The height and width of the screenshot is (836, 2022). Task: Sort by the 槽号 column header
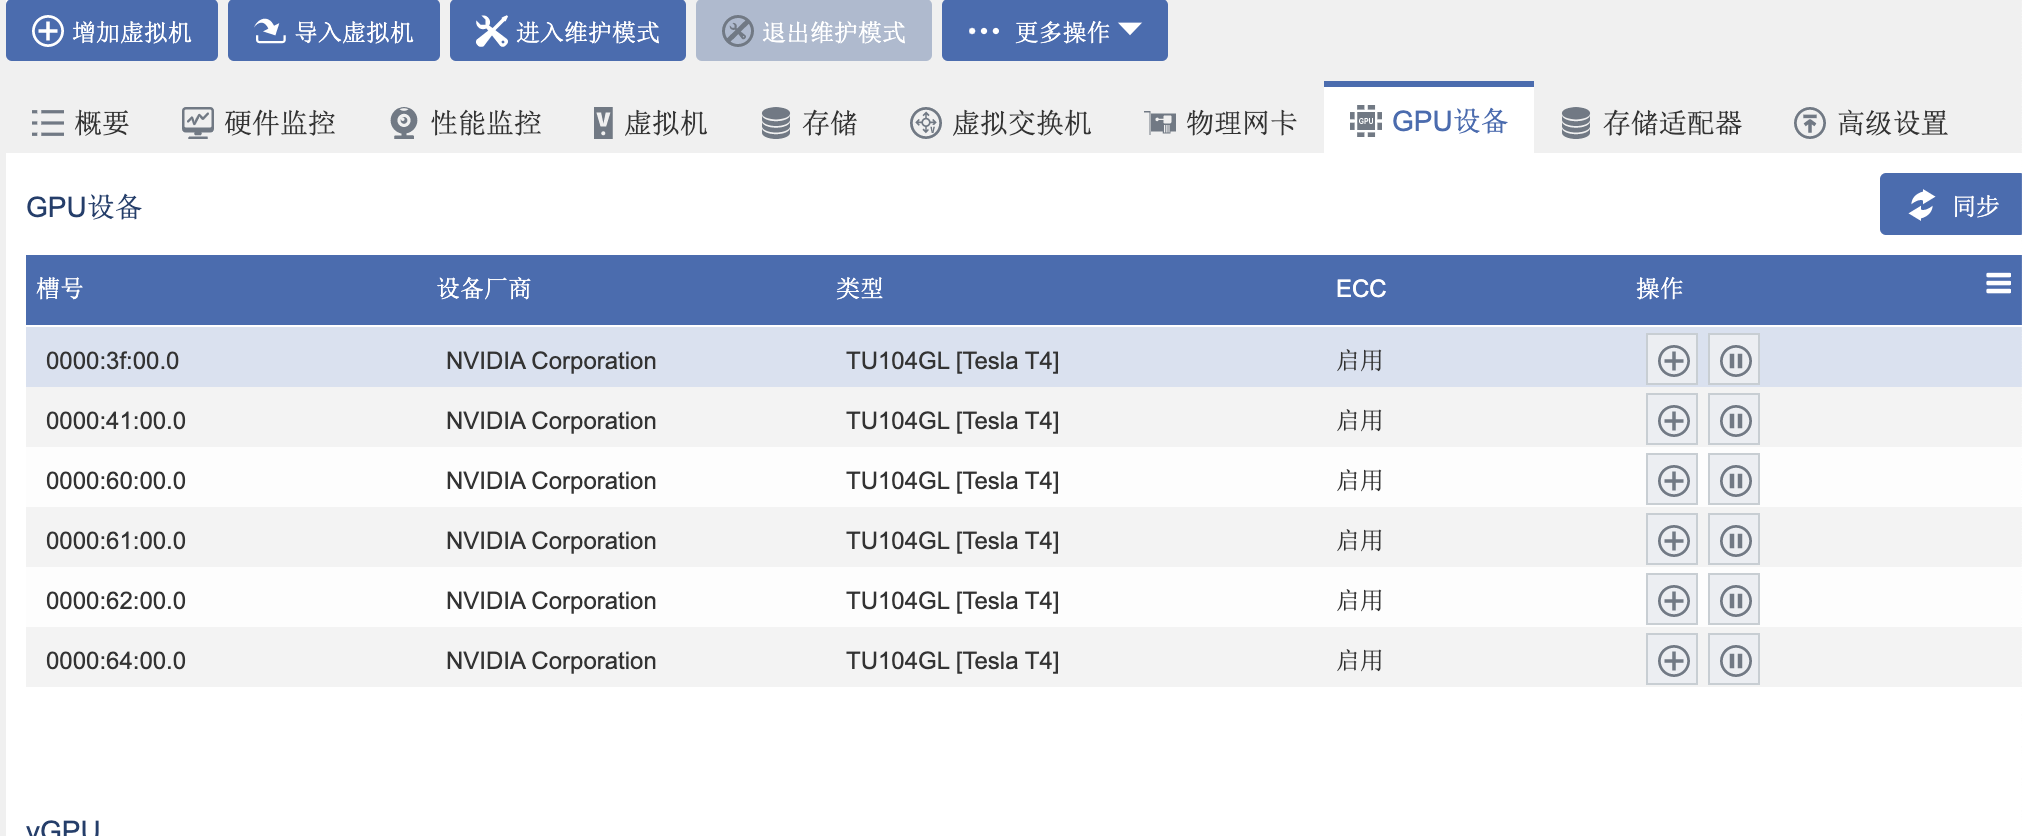click(x=60, y=289)
